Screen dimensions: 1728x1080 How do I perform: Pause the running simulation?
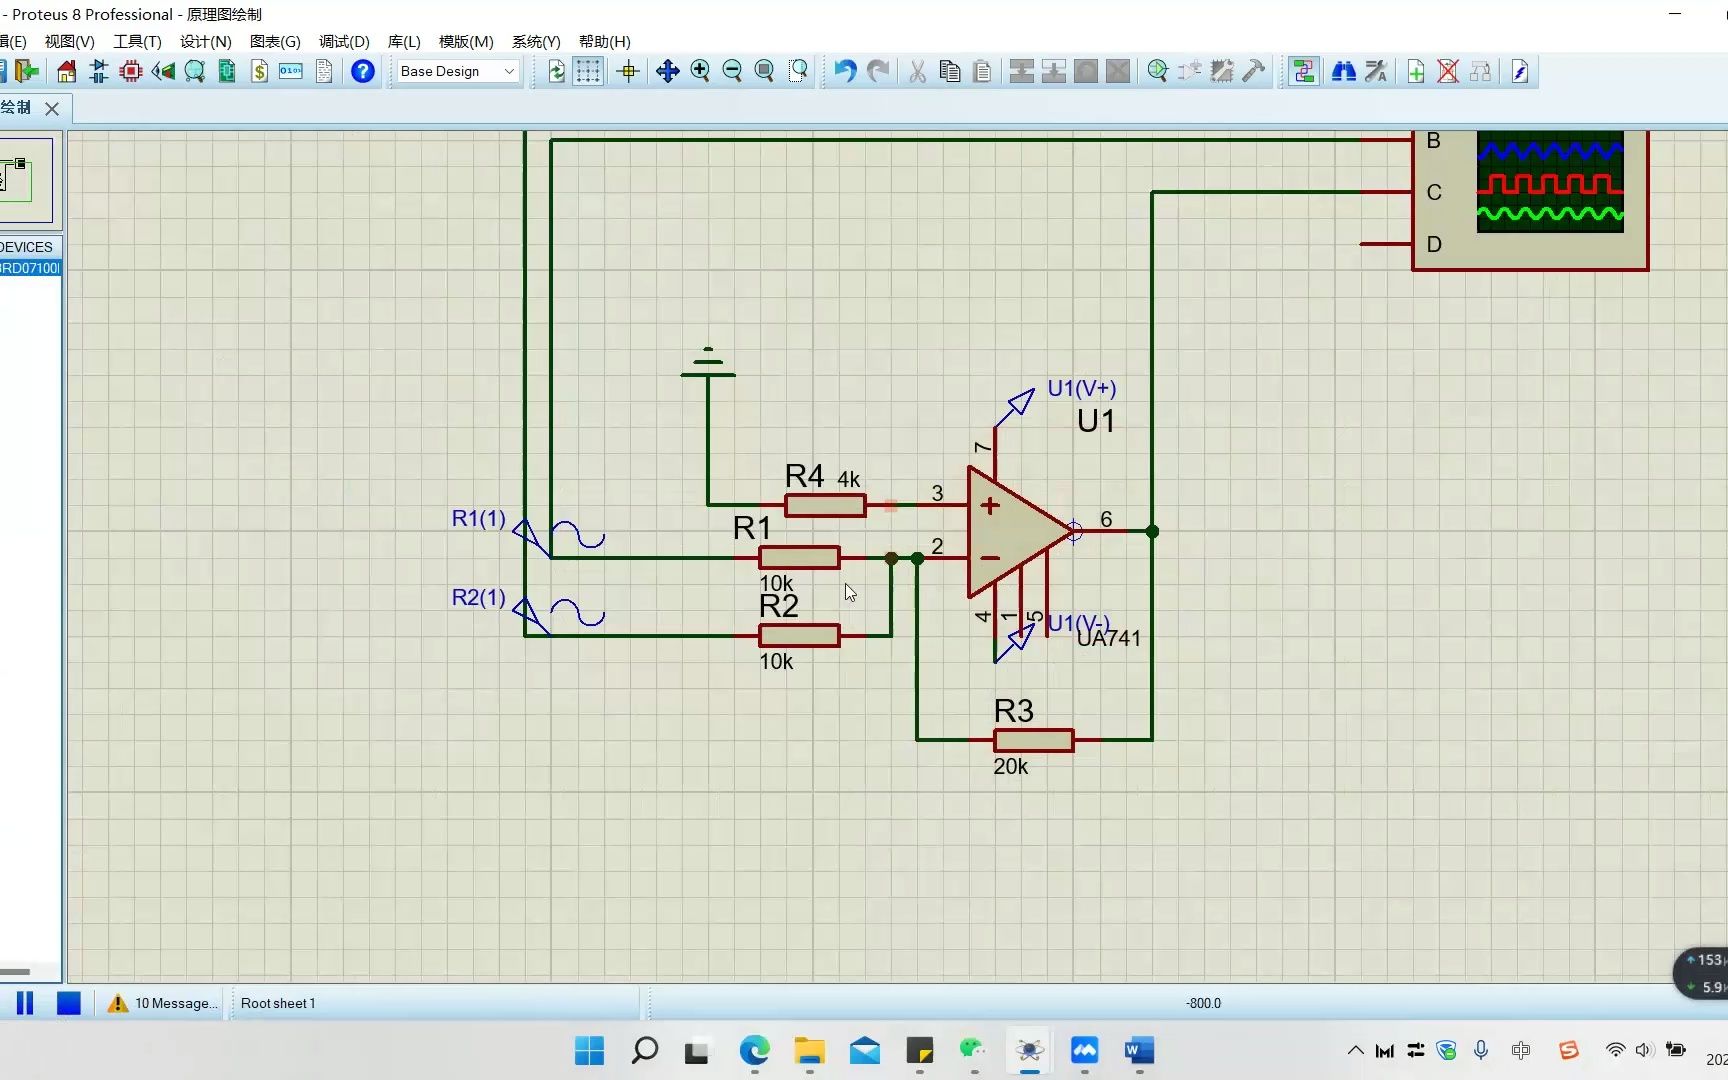click(25, 1003)
